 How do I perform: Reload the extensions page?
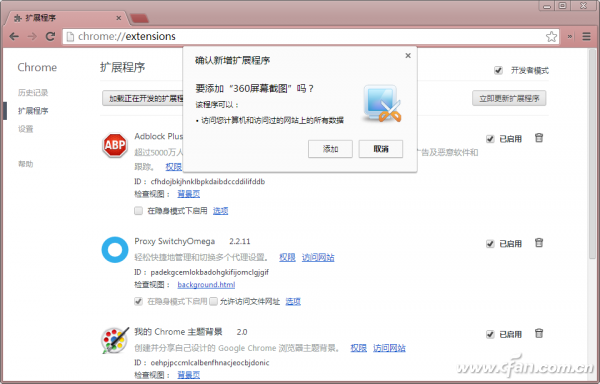click(50, 36)
